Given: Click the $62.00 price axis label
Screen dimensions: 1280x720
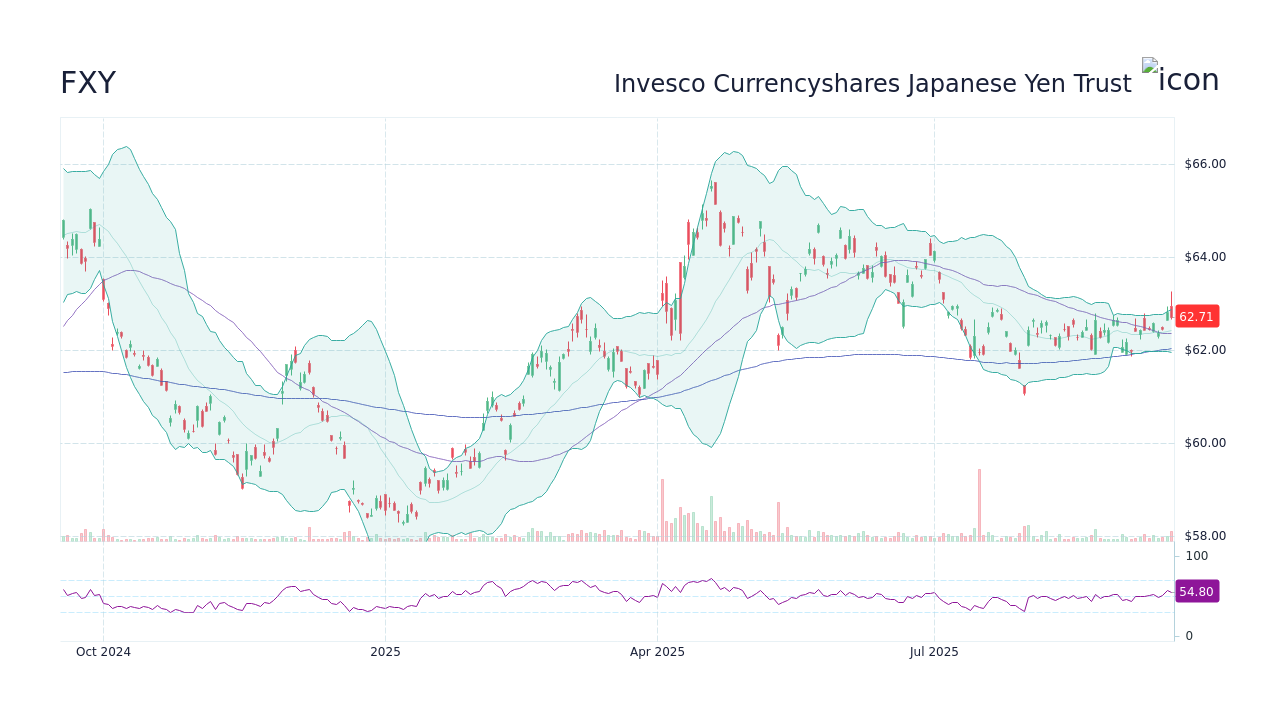Looking at the screenshot, I should pos(1205,350).
